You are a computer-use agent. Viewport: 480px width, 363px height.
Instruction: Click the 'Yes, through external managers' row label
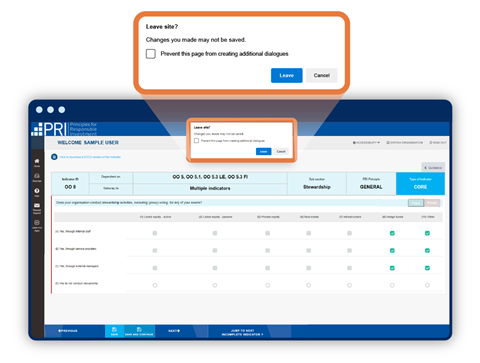tap(77, 266)
